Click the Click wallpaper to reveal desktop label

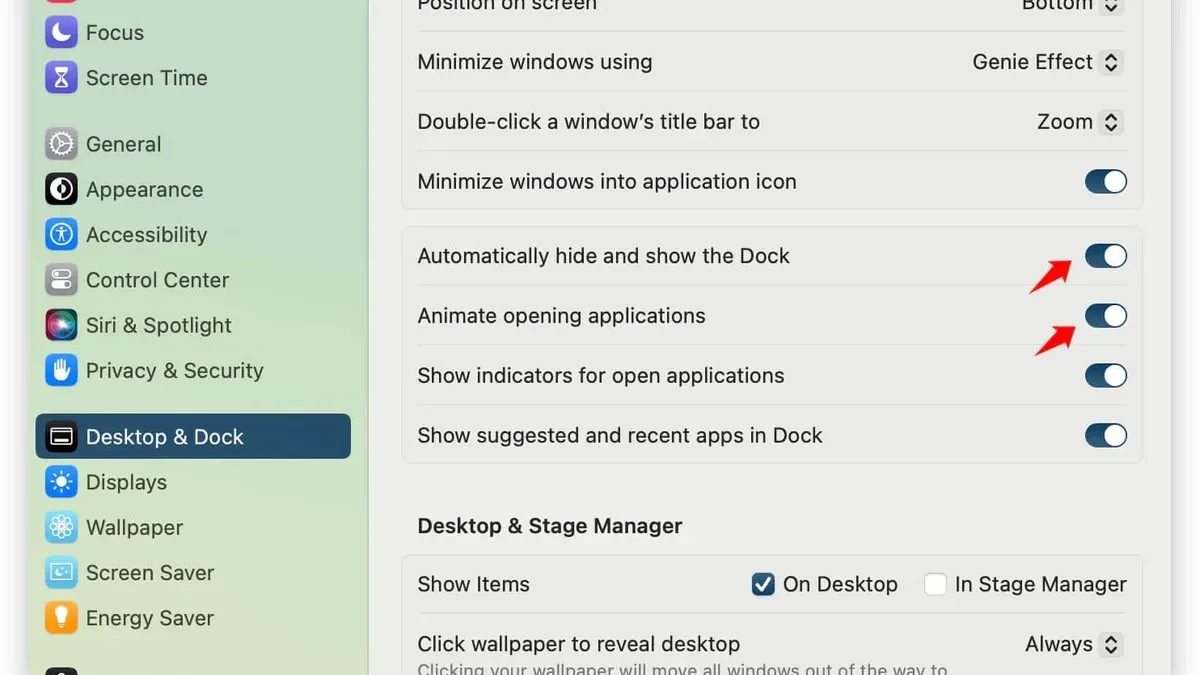point(579,644)
